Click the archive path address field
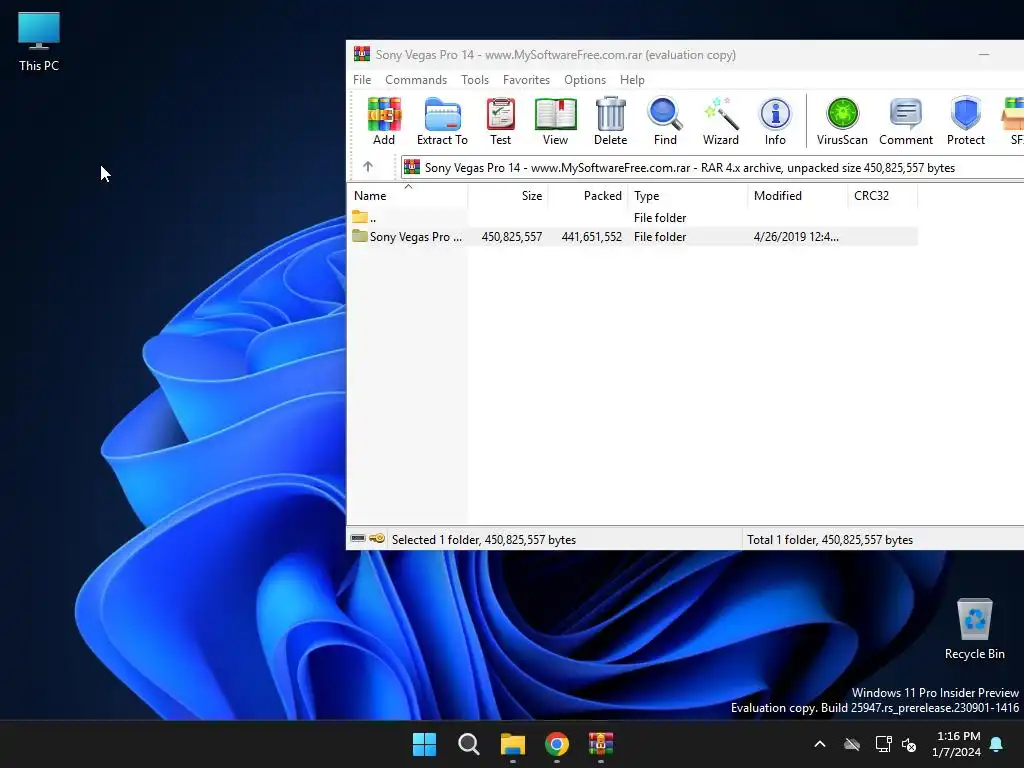This screenshot has height=768, width=1024. click(x=712, y=168)
